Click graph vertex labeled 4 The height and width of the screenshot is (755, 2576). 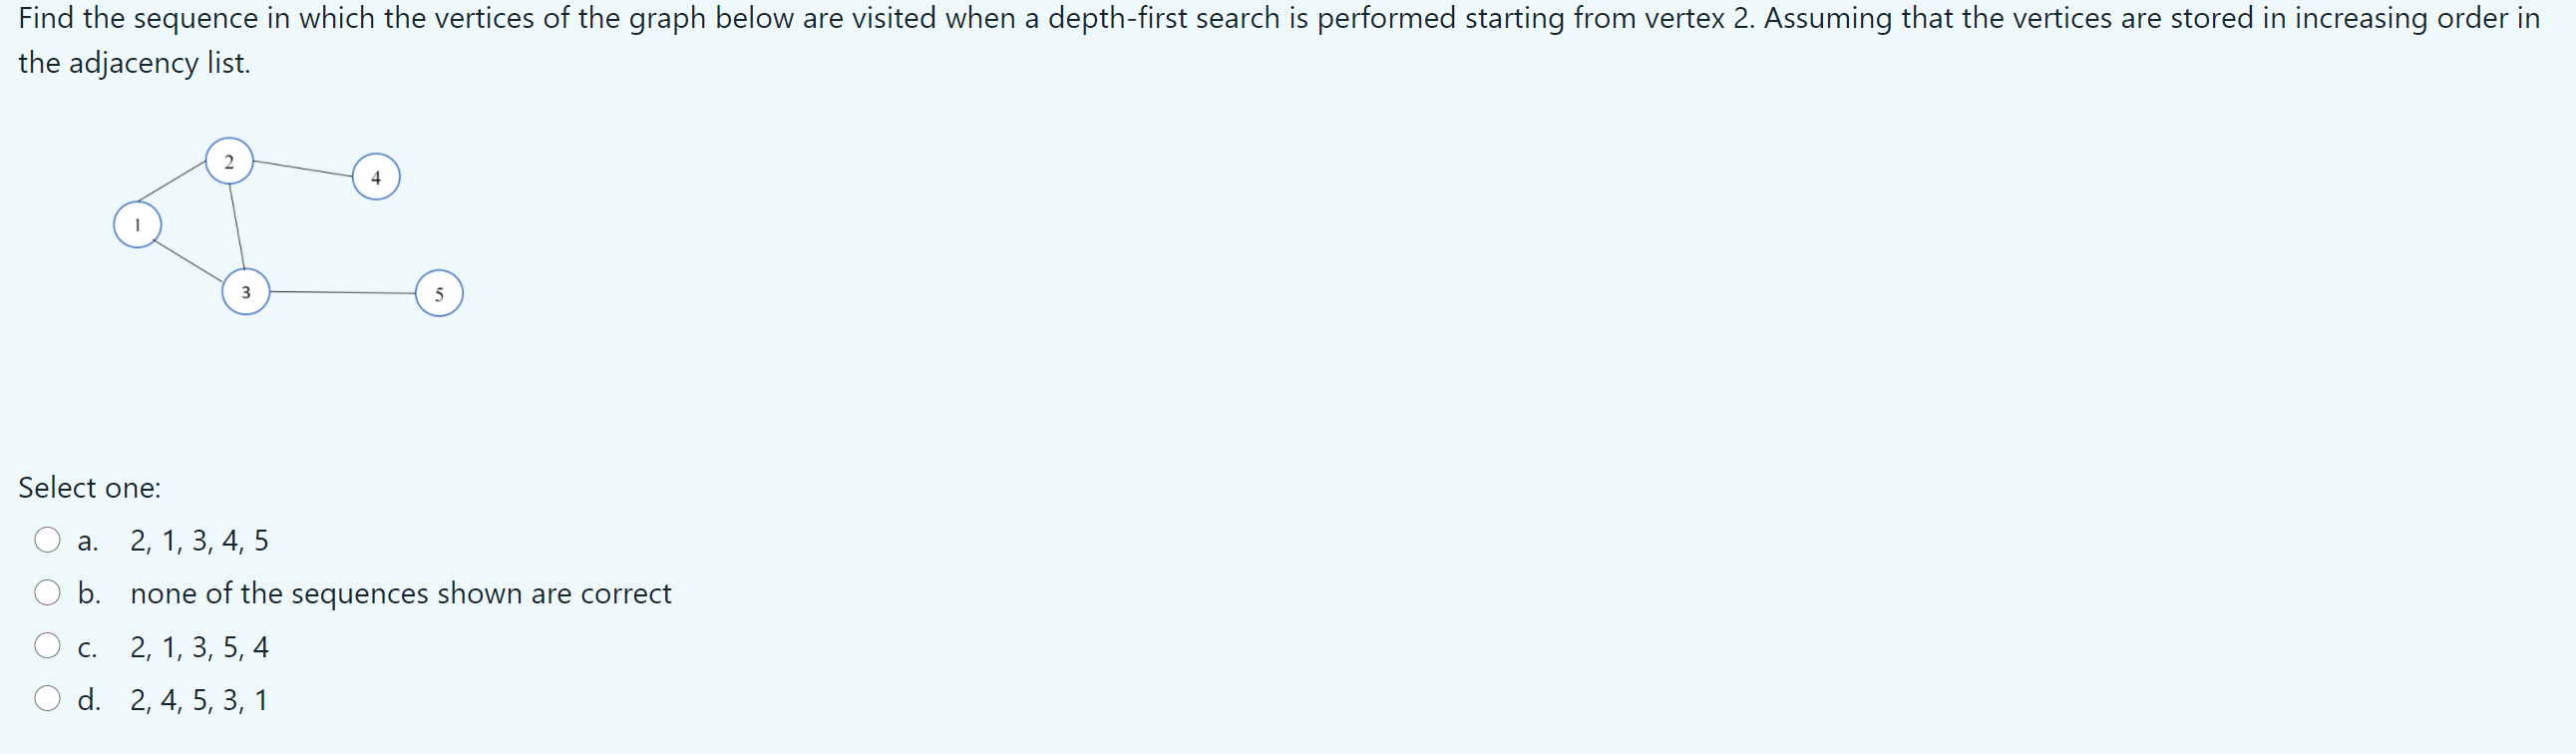(x=376, y=177)
